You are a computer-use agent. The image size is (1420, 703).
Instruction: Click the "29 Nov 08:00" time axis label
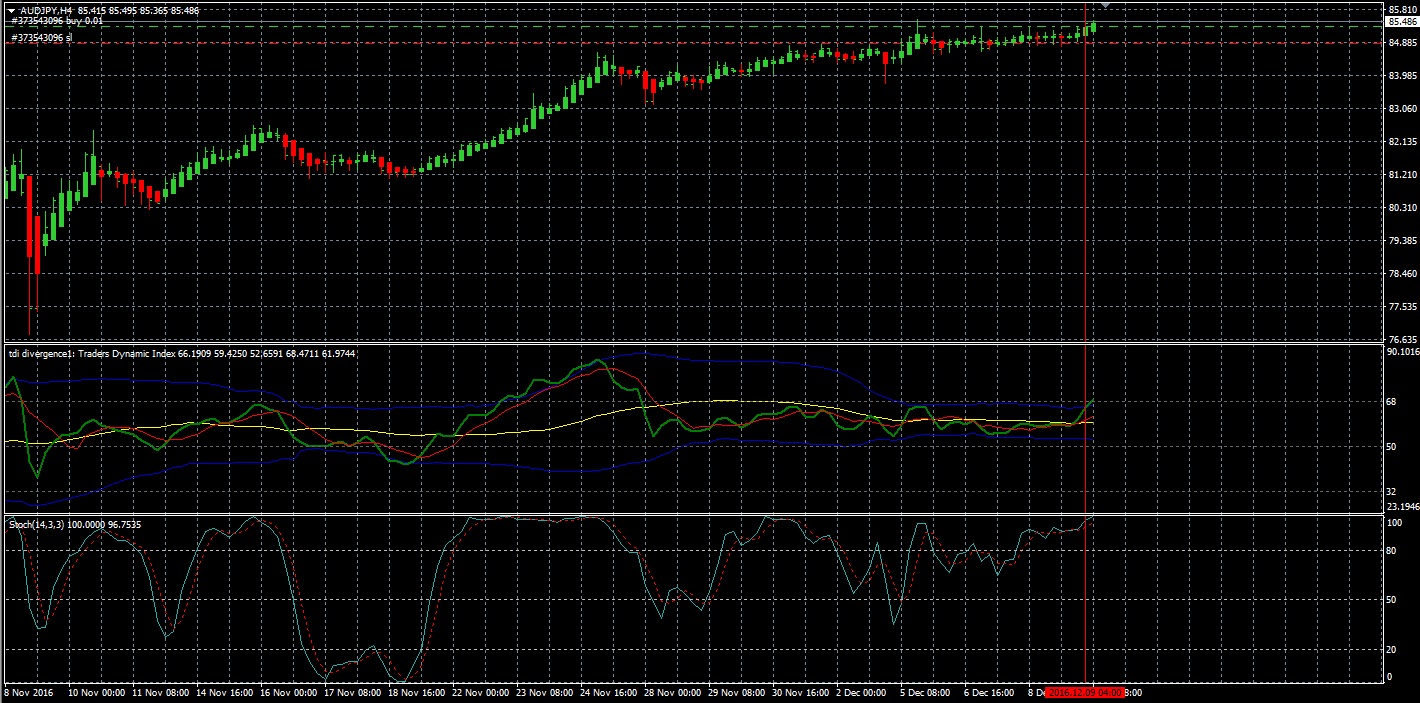[x=738, y=692]
